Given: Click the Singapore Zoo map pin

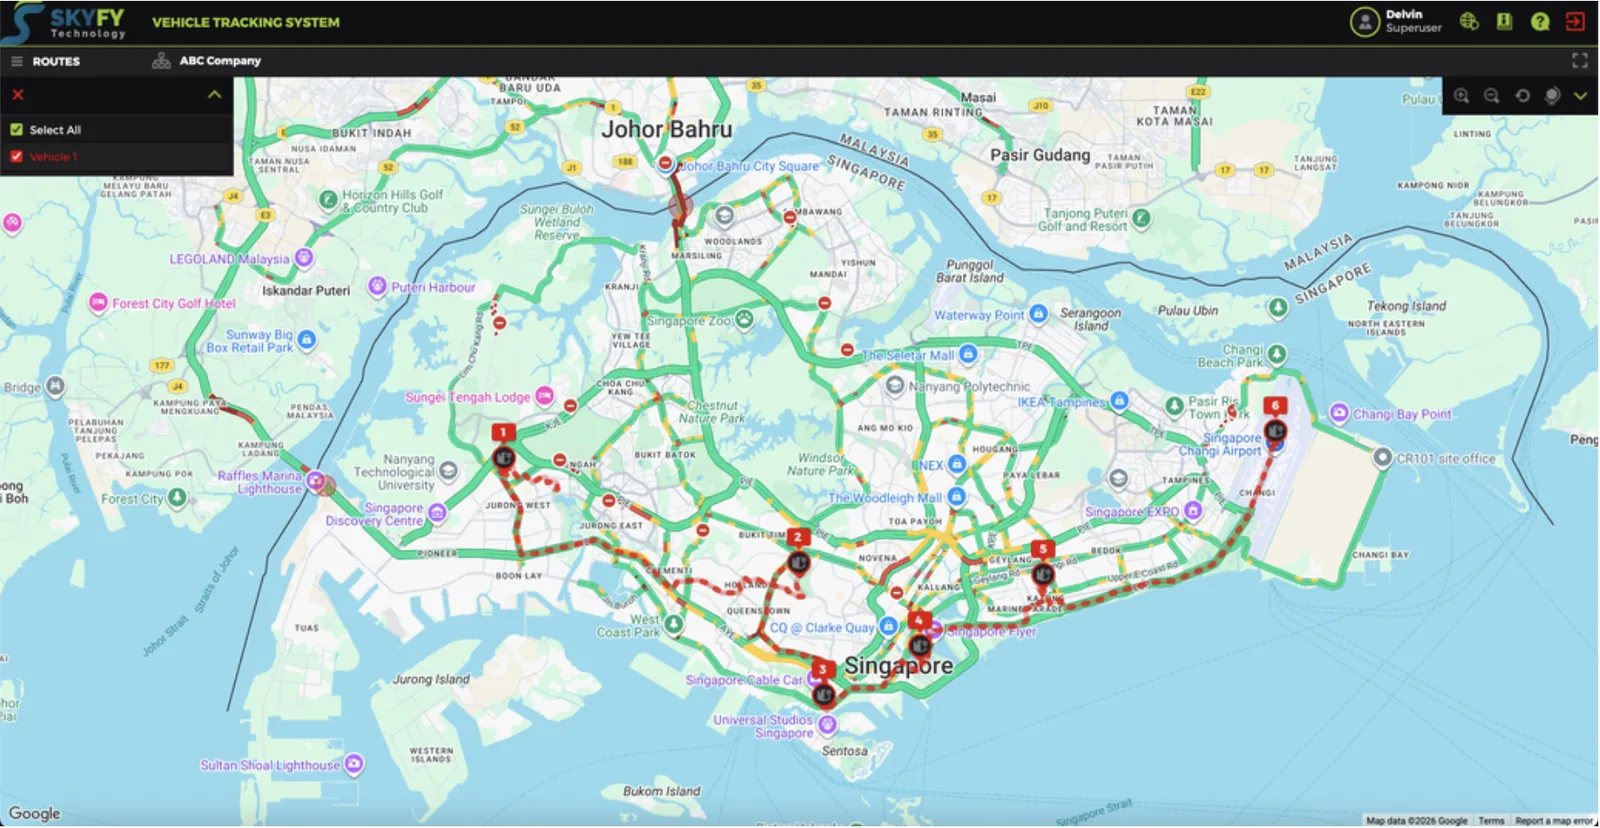Looking at the screenshot, I should coord(744,320).
